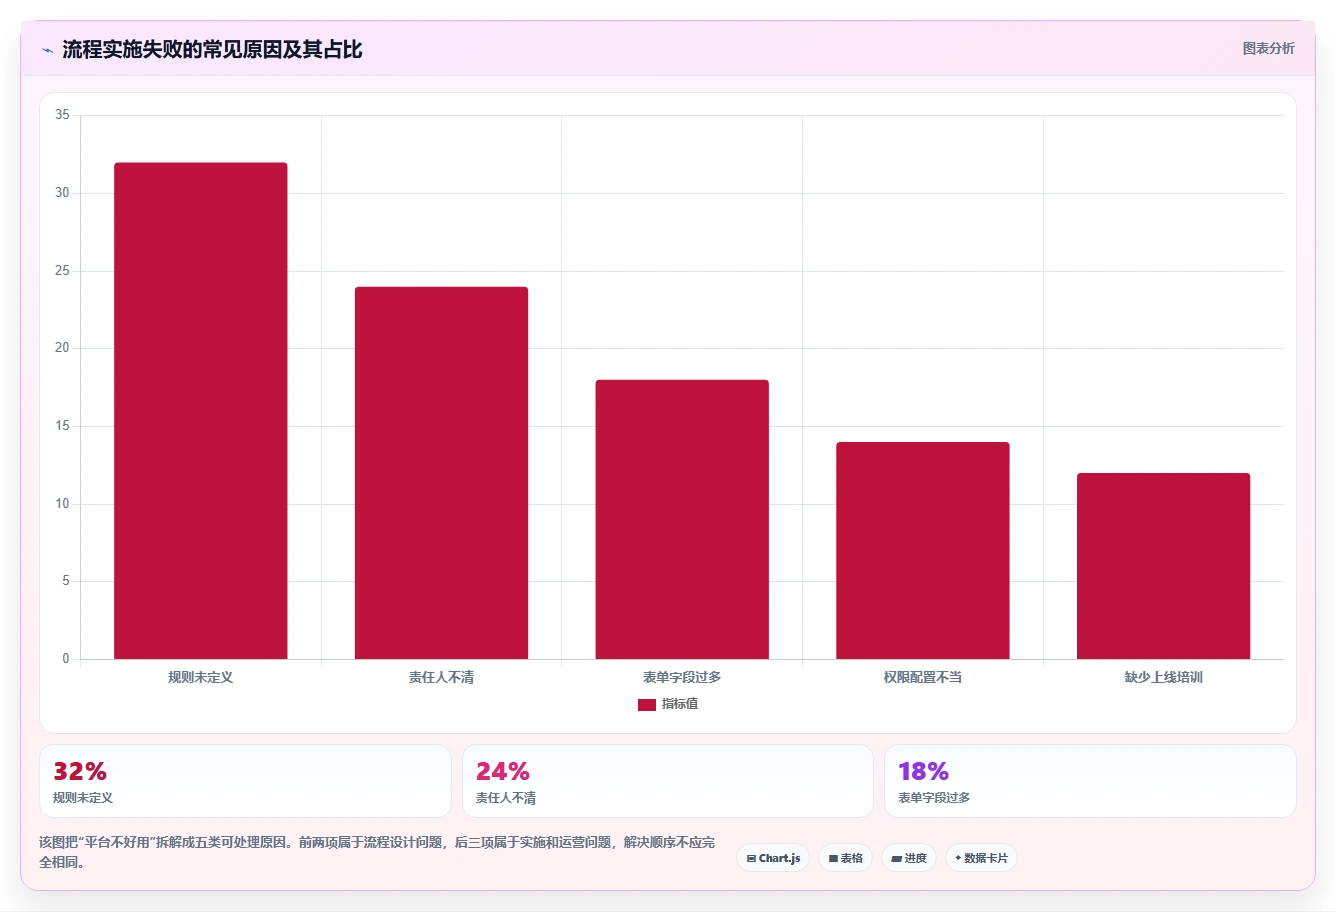Click the title 流程实施失败的常见原因及其占比
This screenshot has height=912, width=1336.
(212, 49)
